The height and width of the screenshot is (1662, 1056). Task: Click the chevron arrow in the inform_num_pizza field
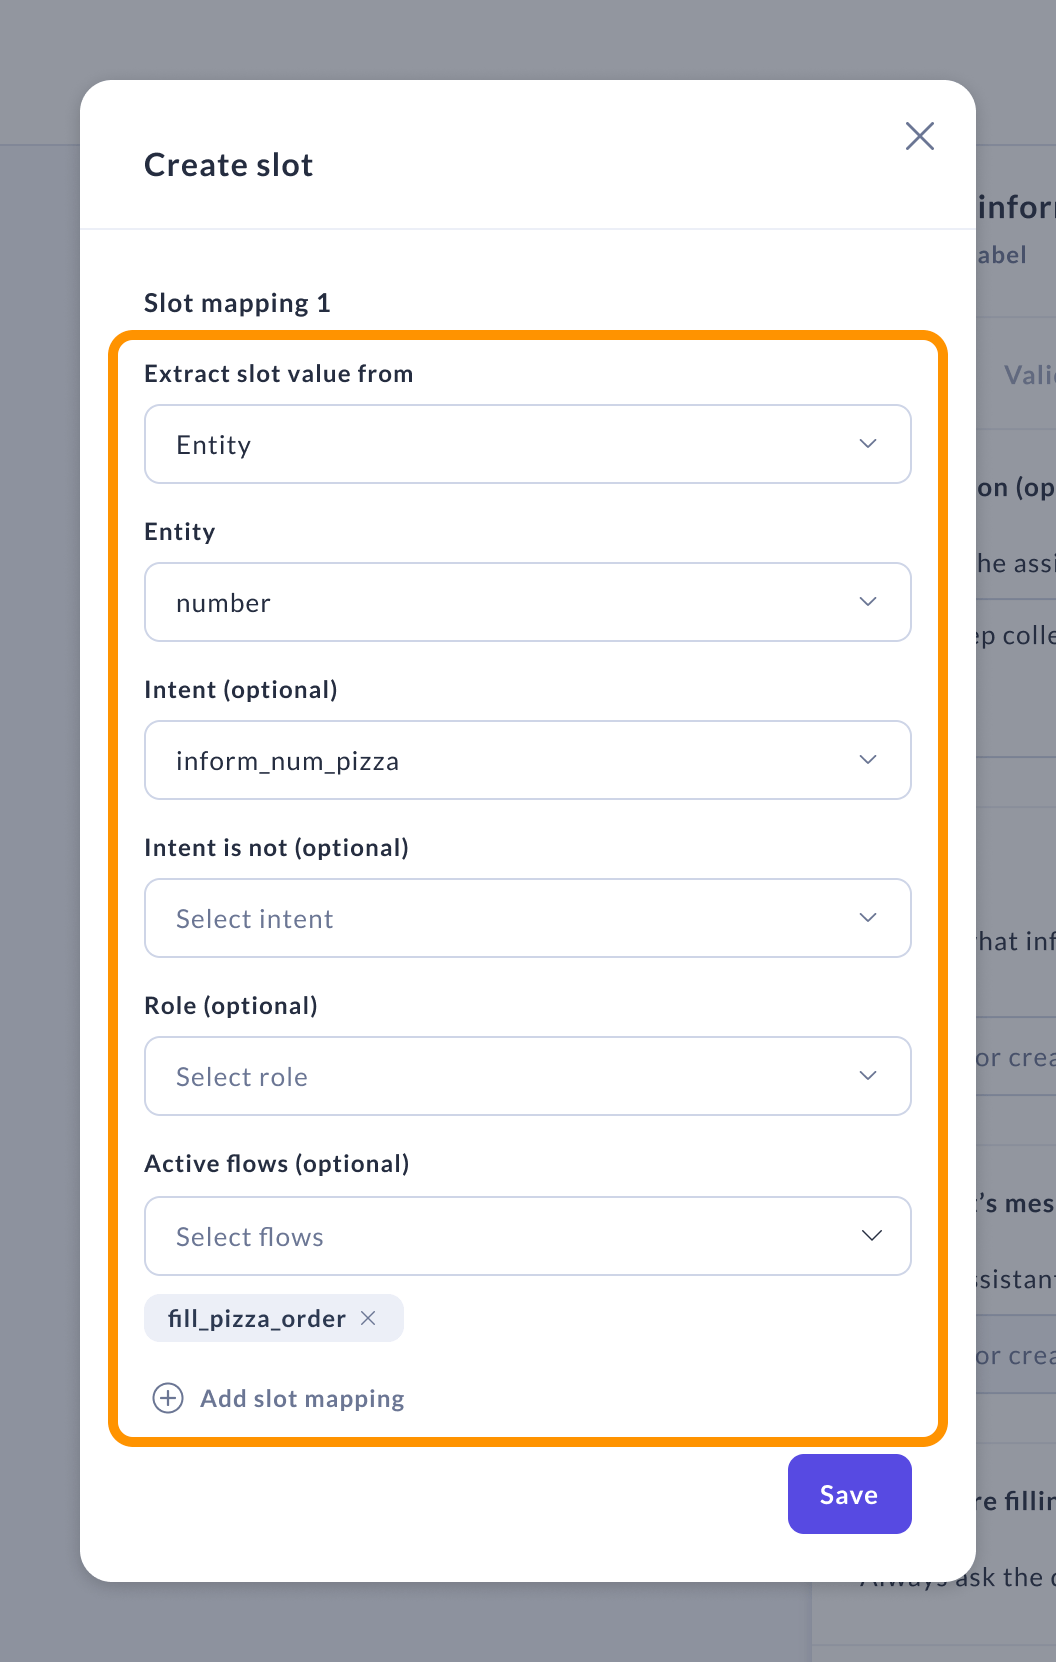868,760
